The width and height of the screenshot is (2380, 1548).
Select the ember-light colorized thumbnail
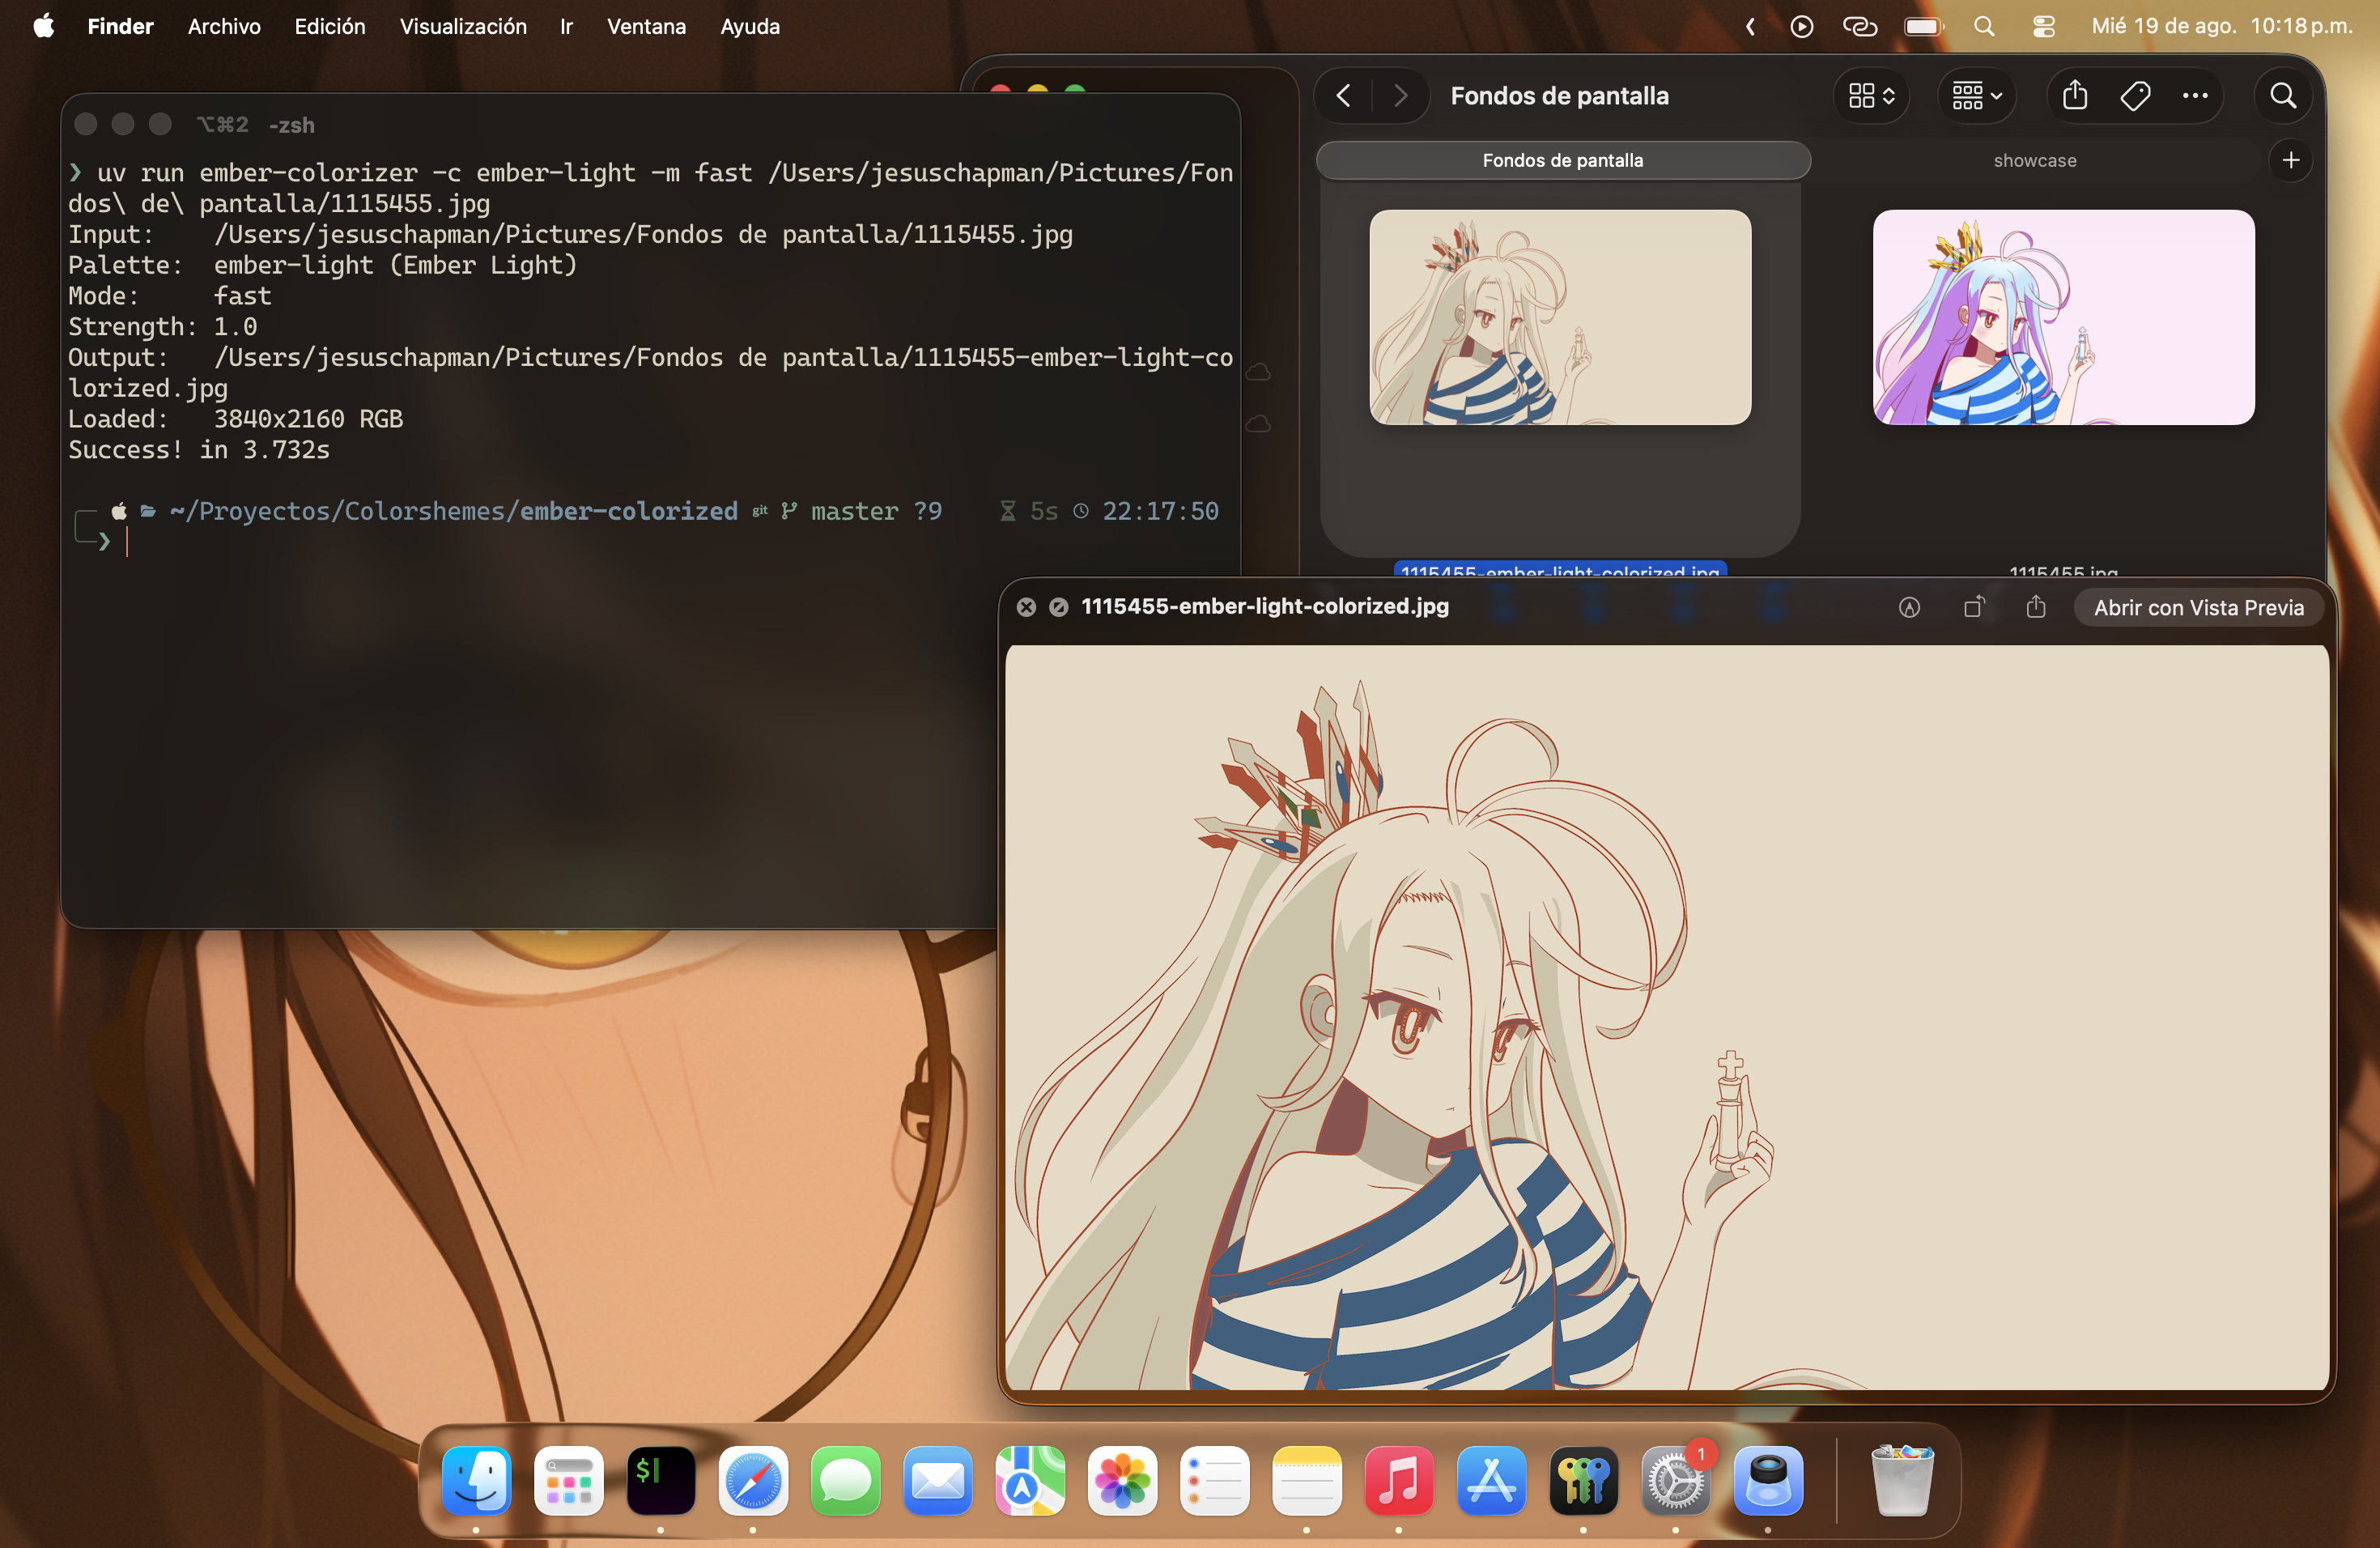point(1560,317)
